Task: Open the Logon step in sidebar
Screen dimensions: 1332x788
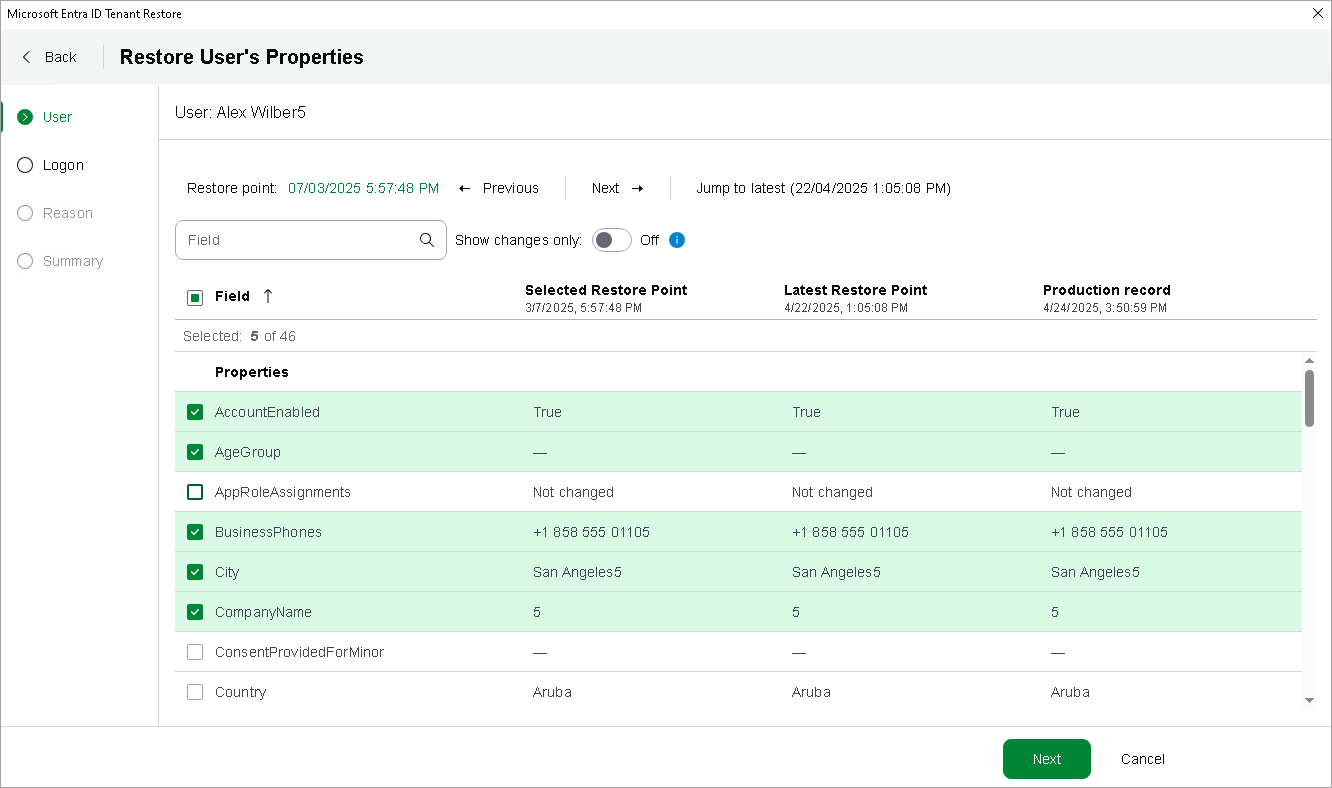Action: 63,165
